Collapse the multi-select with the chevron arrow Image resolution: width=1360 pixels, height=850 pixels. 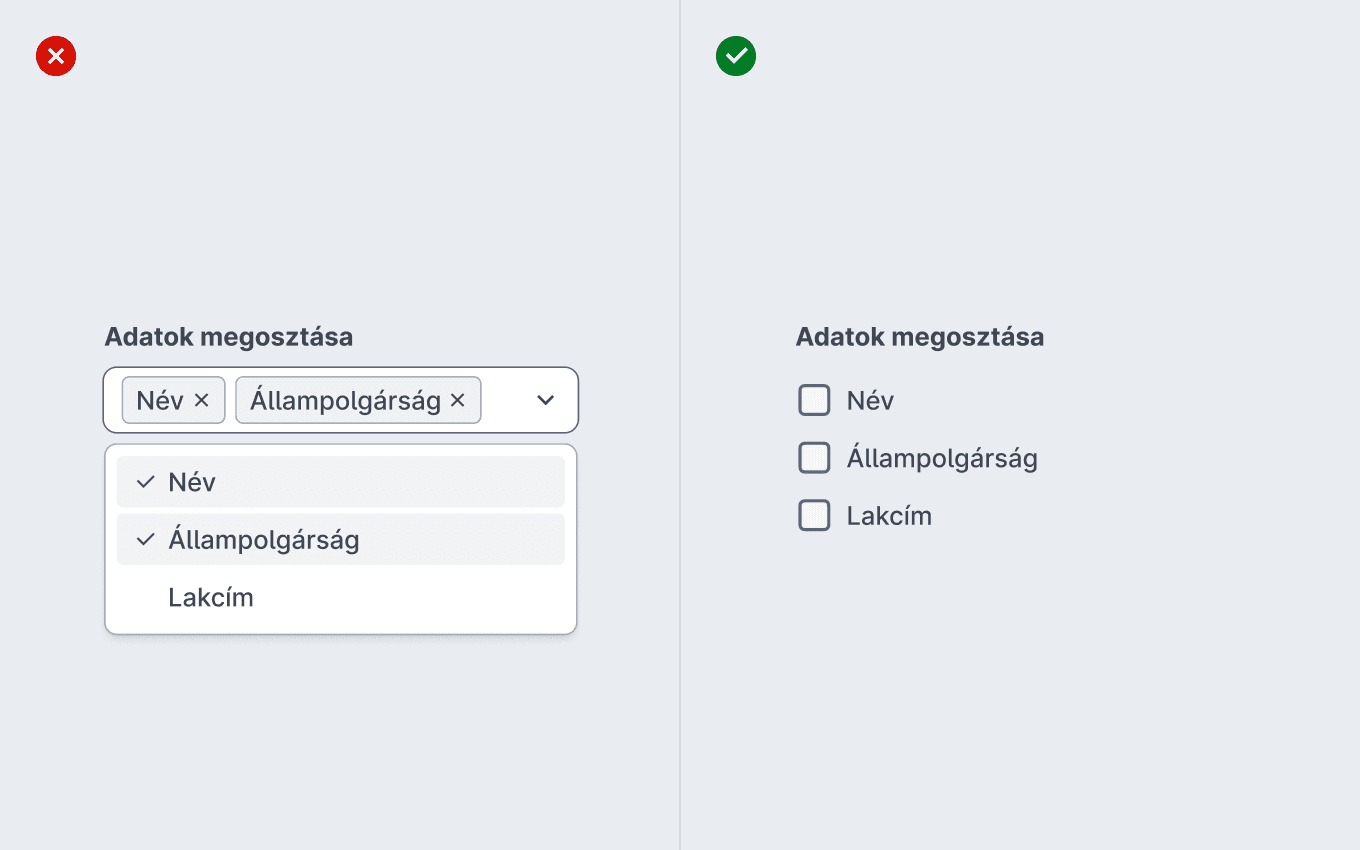pyautogui.click(x=545, y=400)
